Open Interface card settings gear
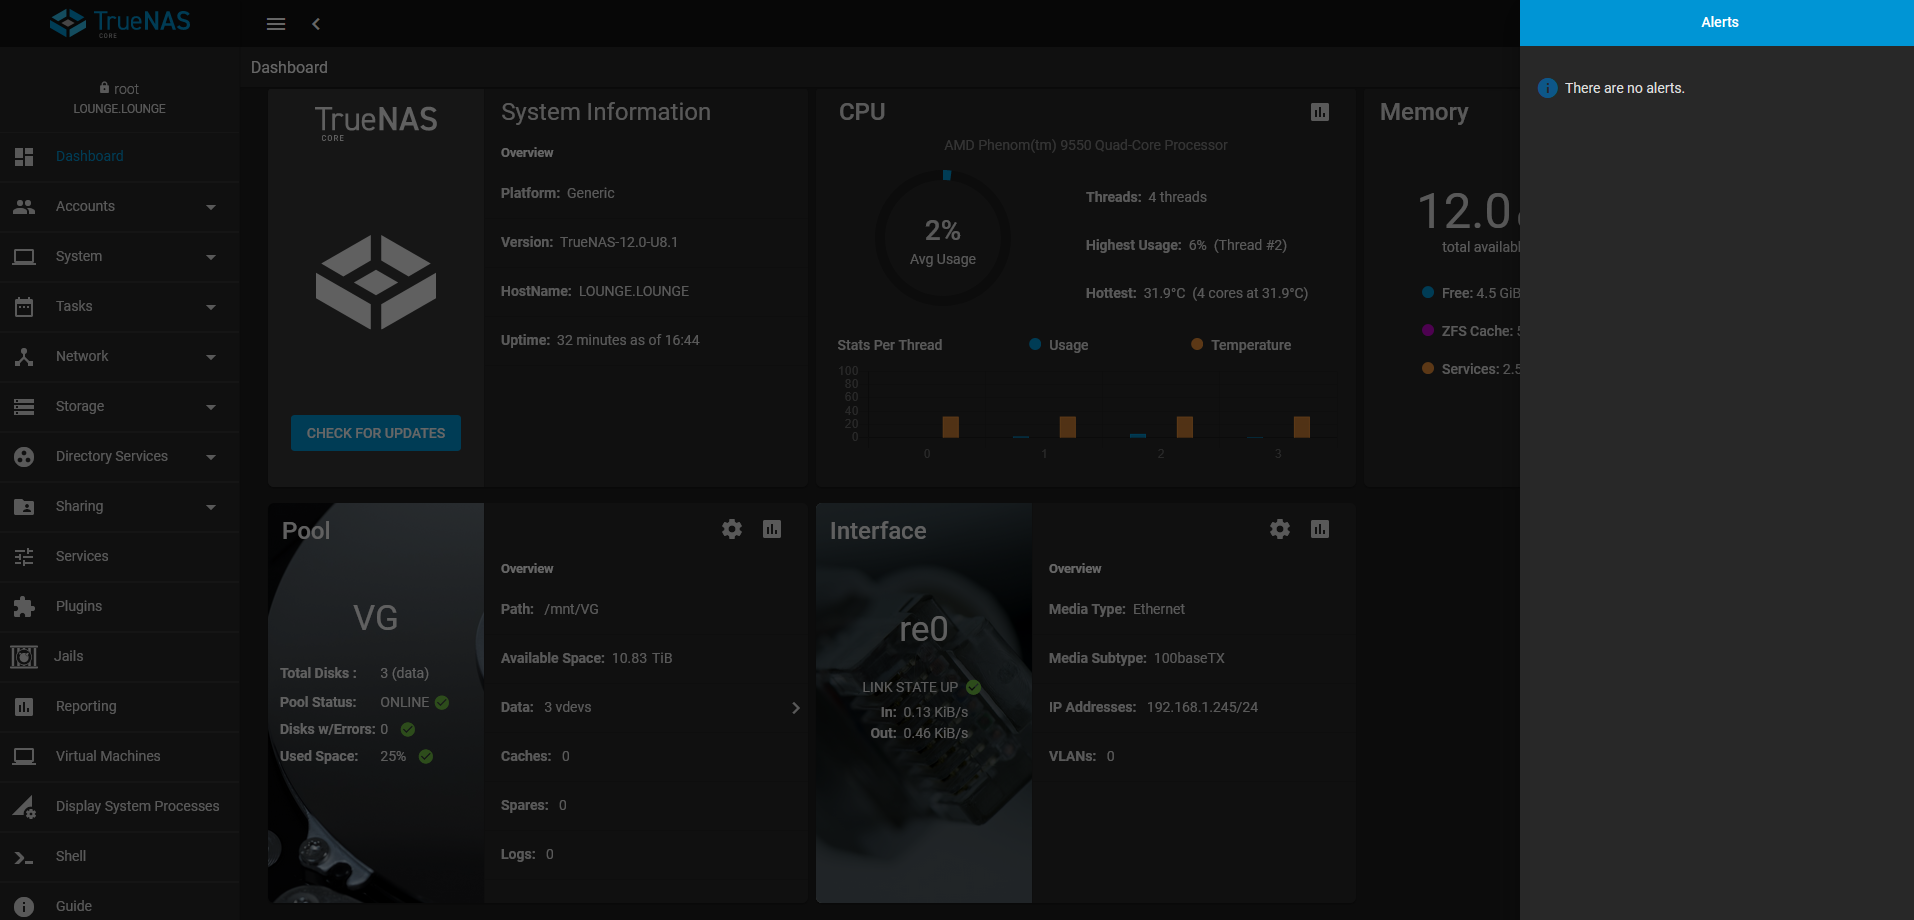The height and width of the screenshot is (920, 1914). point(1280,529)
